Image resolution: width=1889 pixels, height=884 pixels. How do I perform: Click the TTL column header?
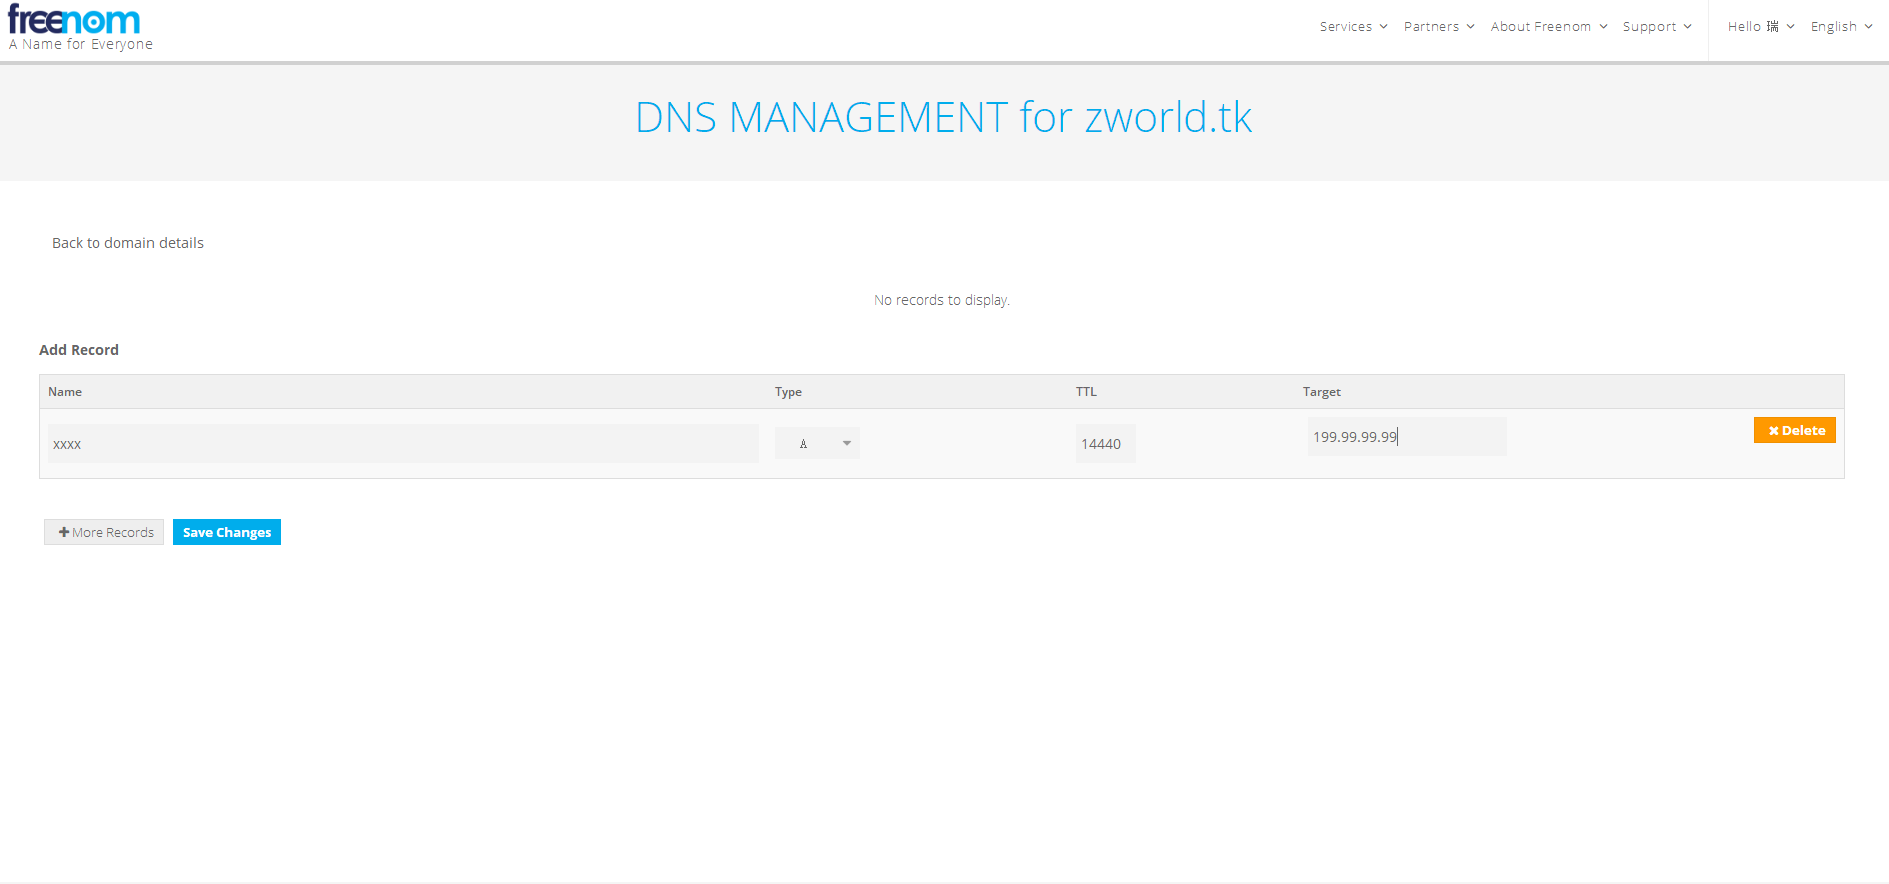[x=1086, y=392]
